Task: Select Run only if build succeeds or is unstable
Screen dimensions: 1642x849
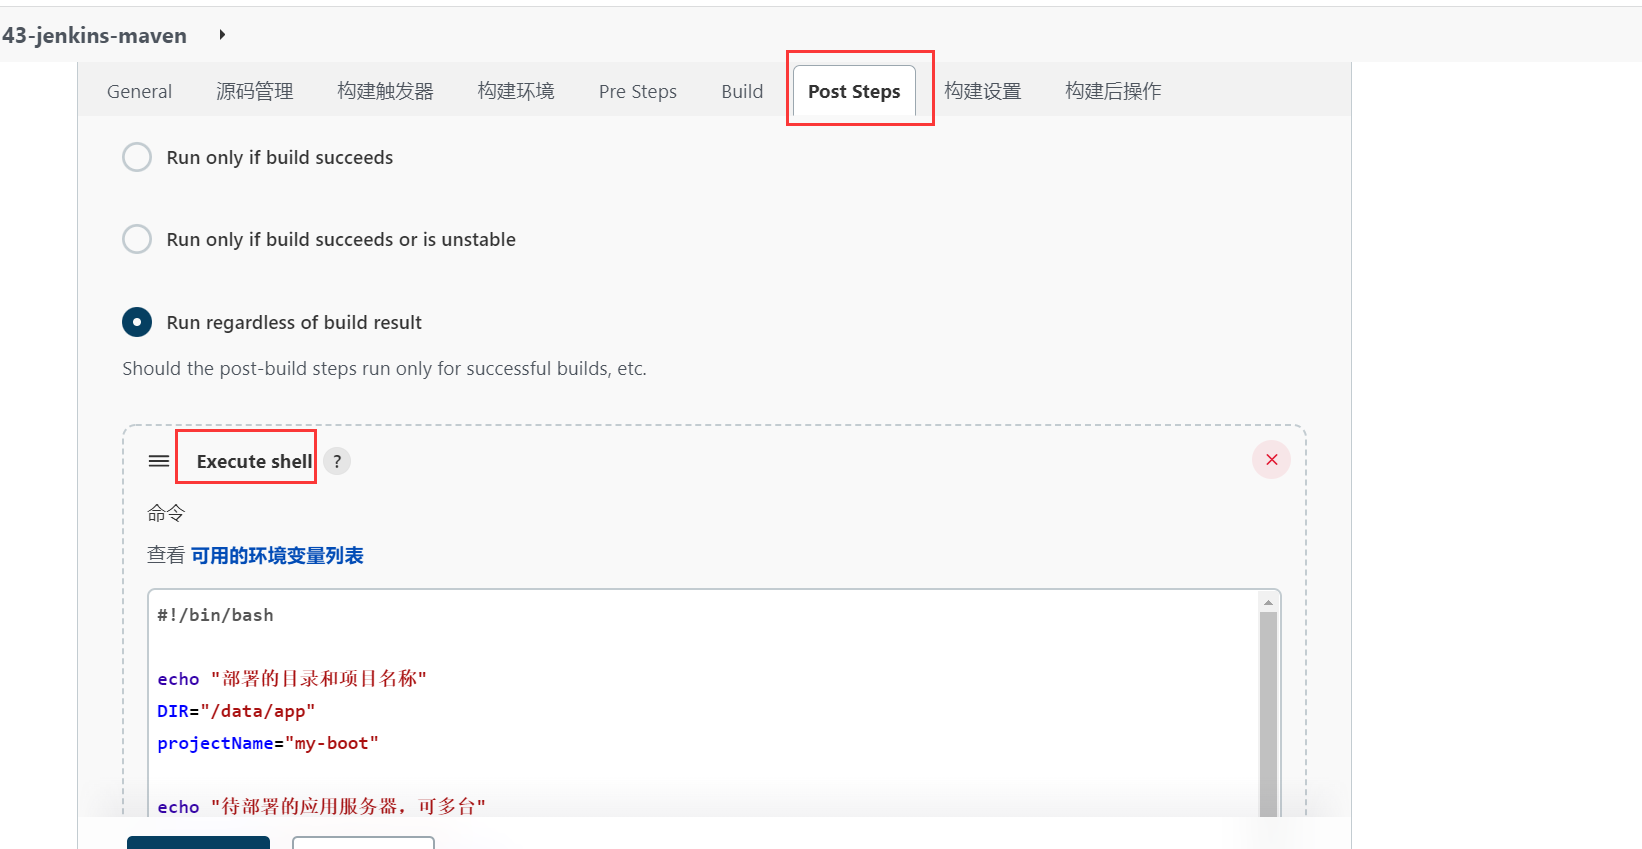Action: tap(137, 239)
